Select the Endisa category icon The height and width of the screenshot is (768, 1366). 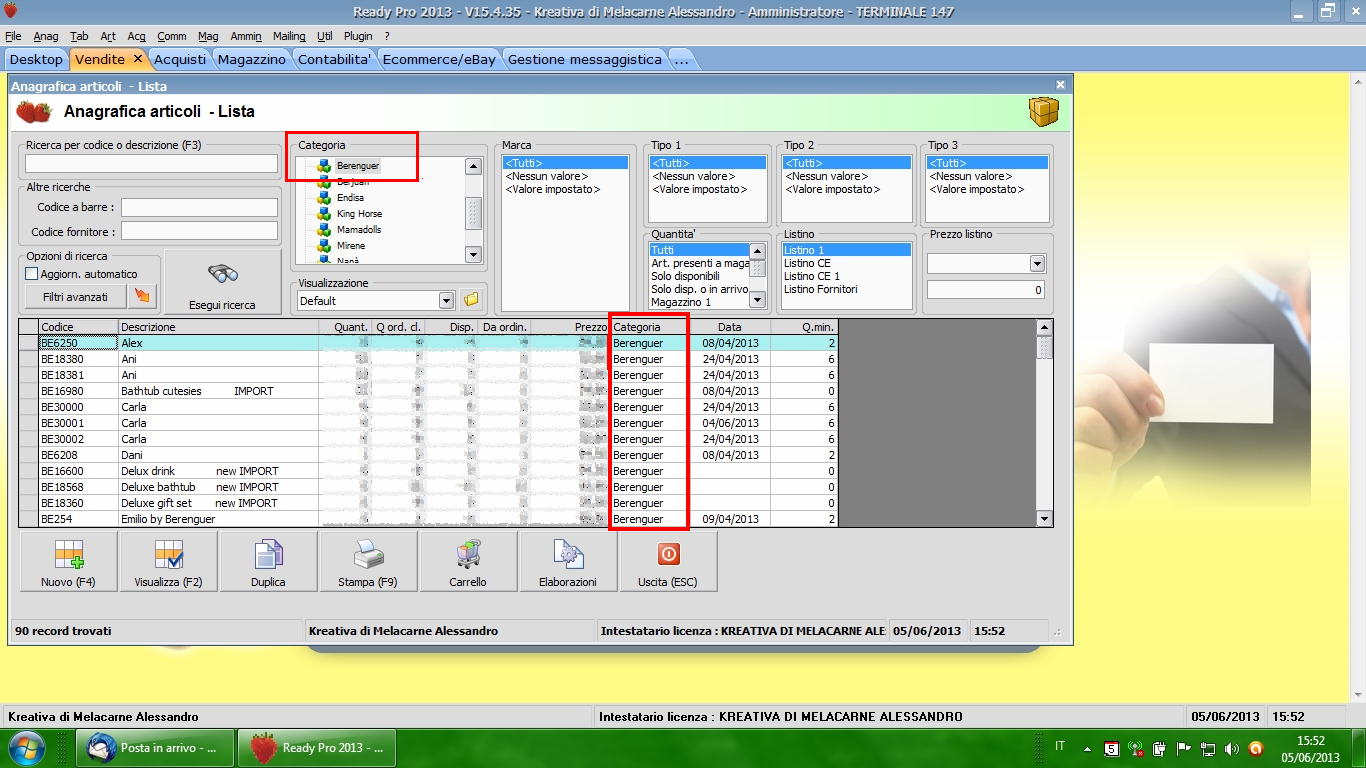[x=324, y=198]
